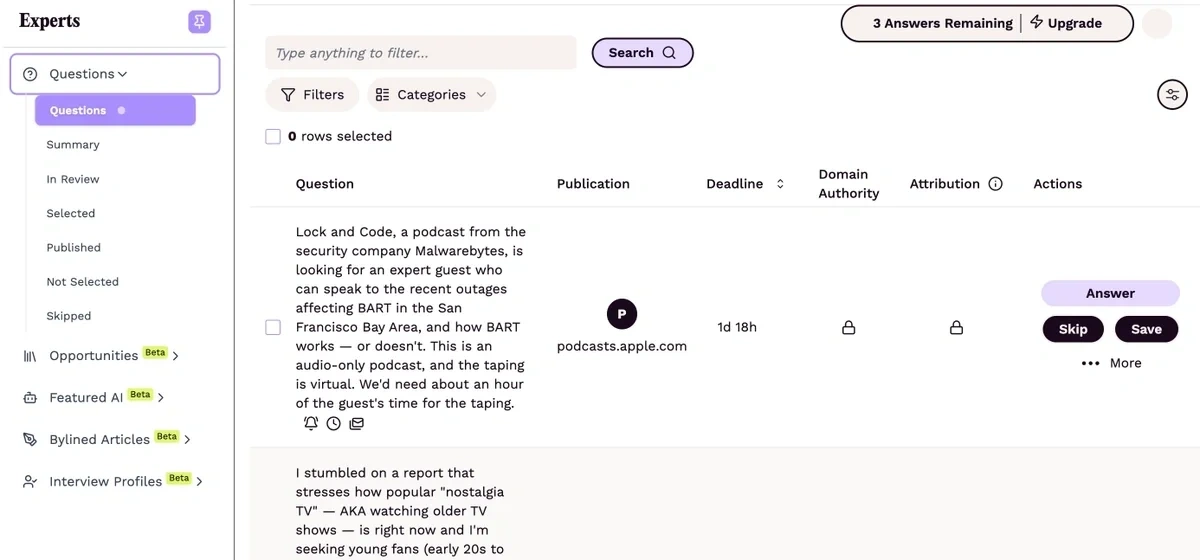Screen dimensions: 1200x560
Task: Skip the Lock and Code question
Action: coord(1073,329)
